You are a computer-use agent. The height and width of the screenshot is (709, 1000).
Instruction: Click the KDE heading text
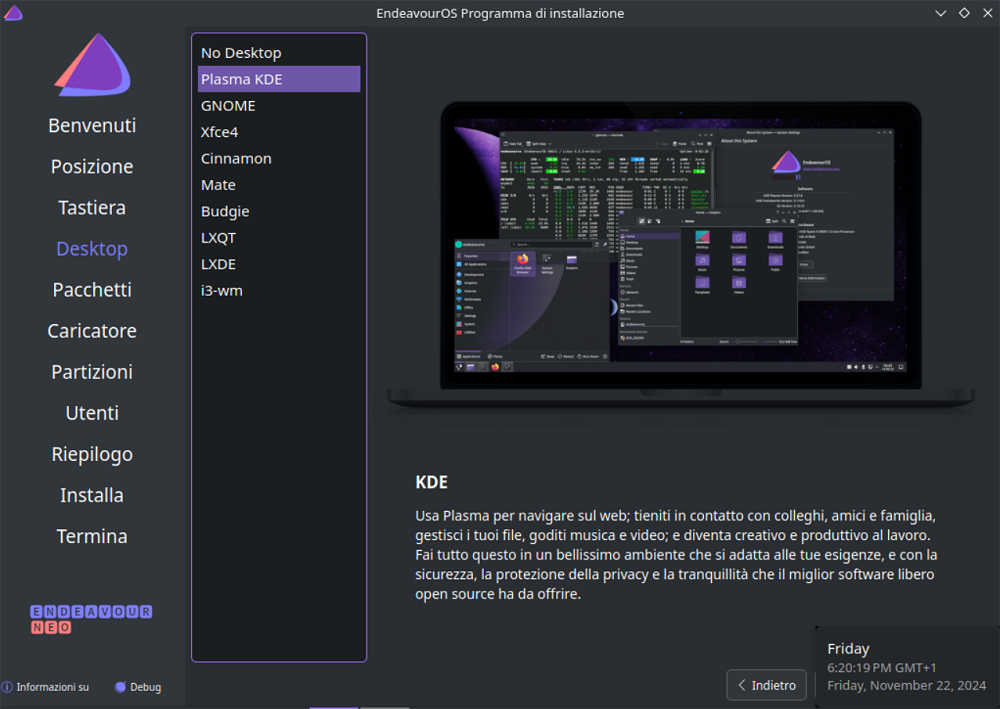432,482
